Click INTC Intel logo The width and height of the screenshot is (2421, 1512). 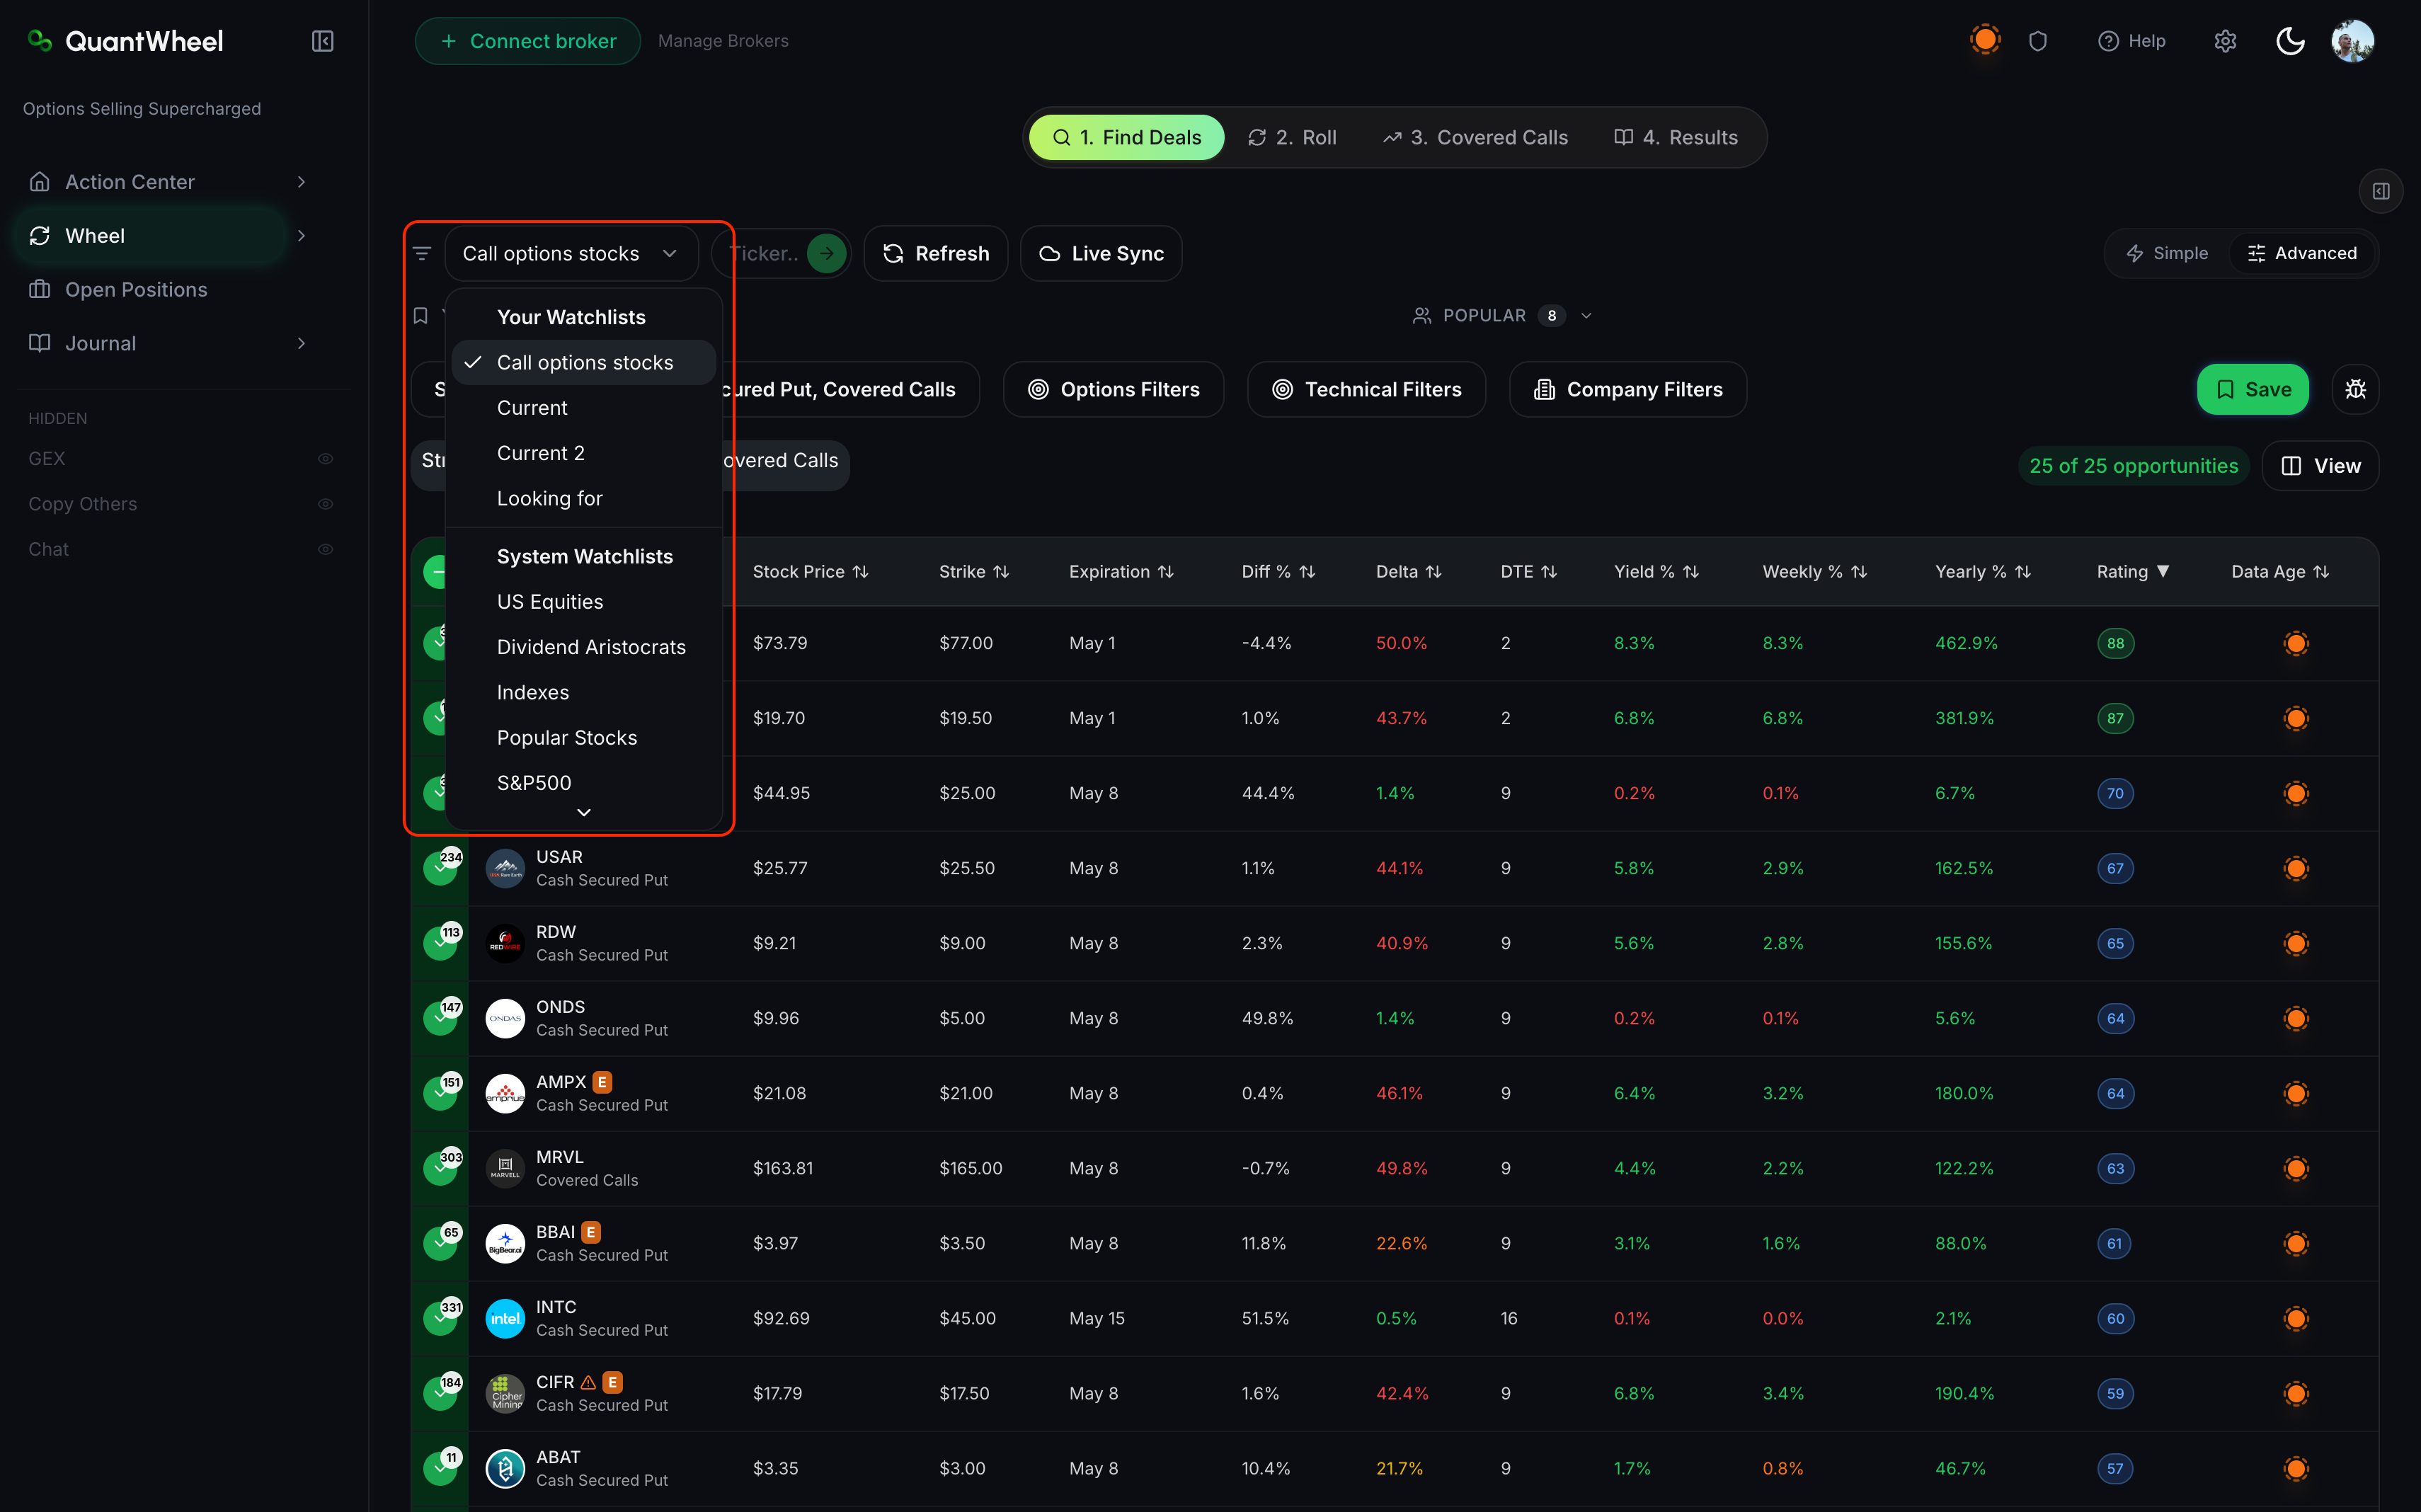505,1318
